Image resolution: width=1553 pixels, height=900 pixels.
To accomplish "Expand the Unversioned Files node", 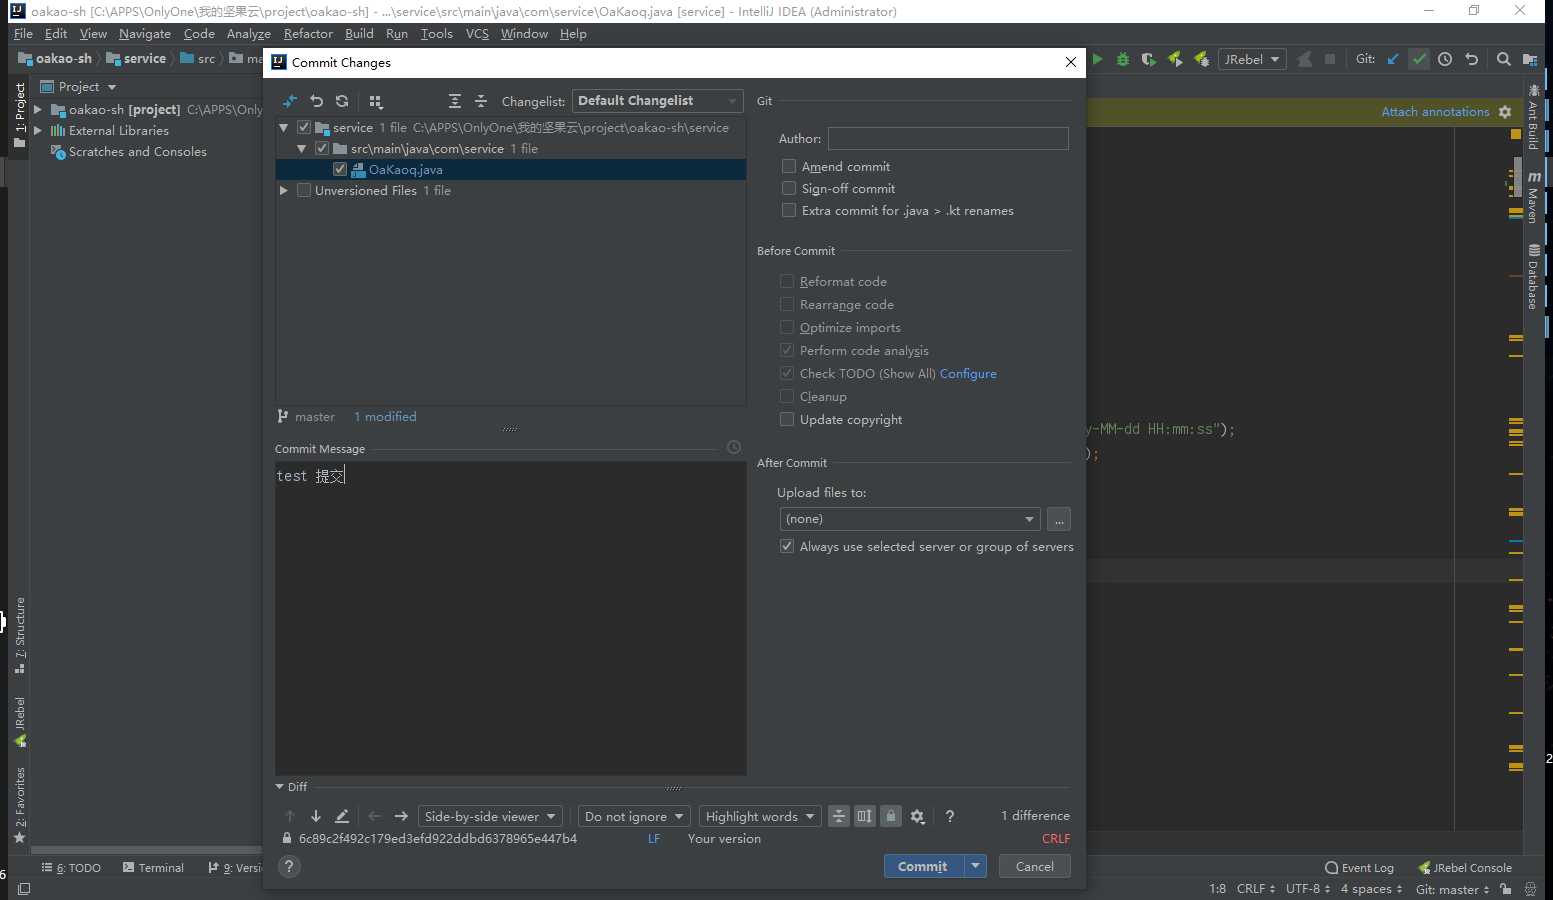I will pos(284,191).
